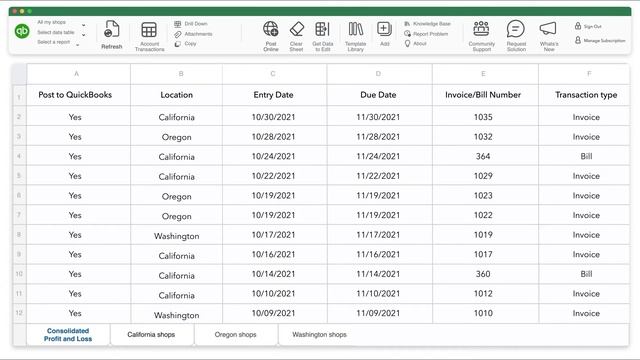Click invoice number 1022 cell

point(485,215)
